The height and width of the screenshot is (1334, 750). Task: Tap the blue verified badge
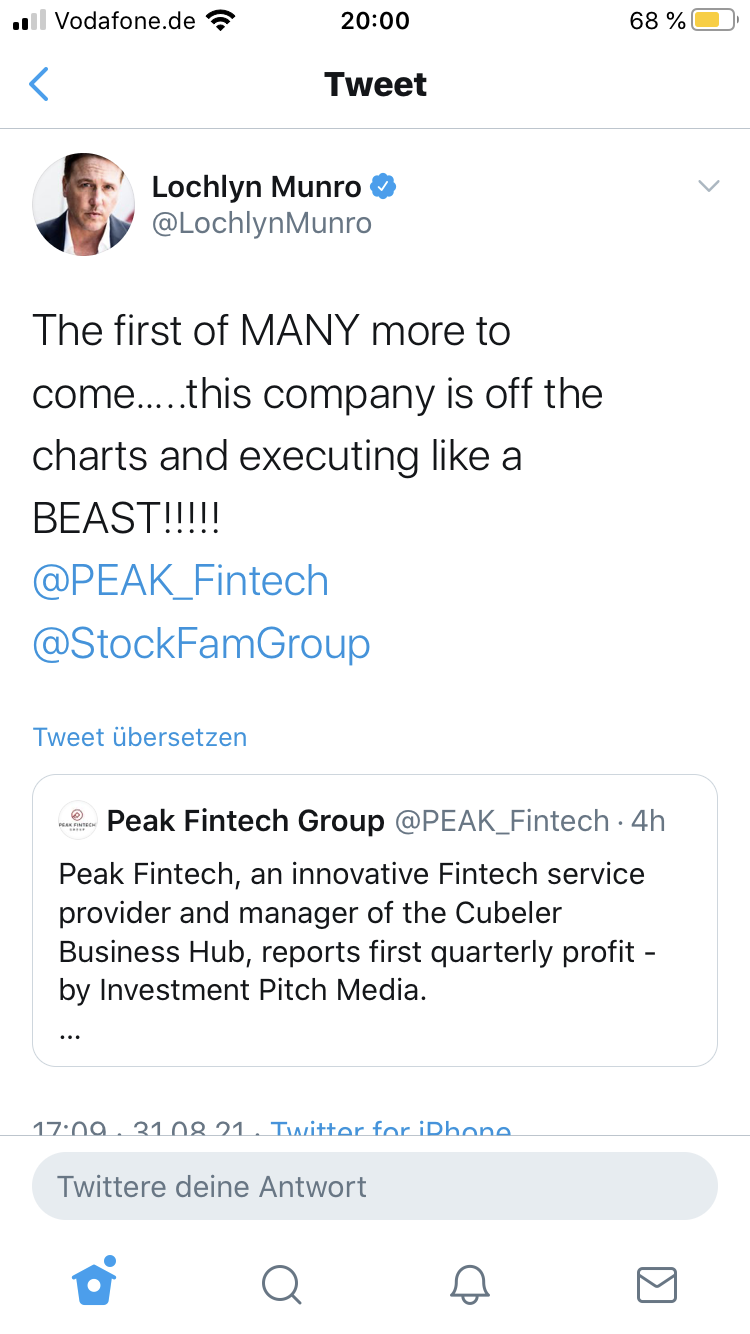383,186
